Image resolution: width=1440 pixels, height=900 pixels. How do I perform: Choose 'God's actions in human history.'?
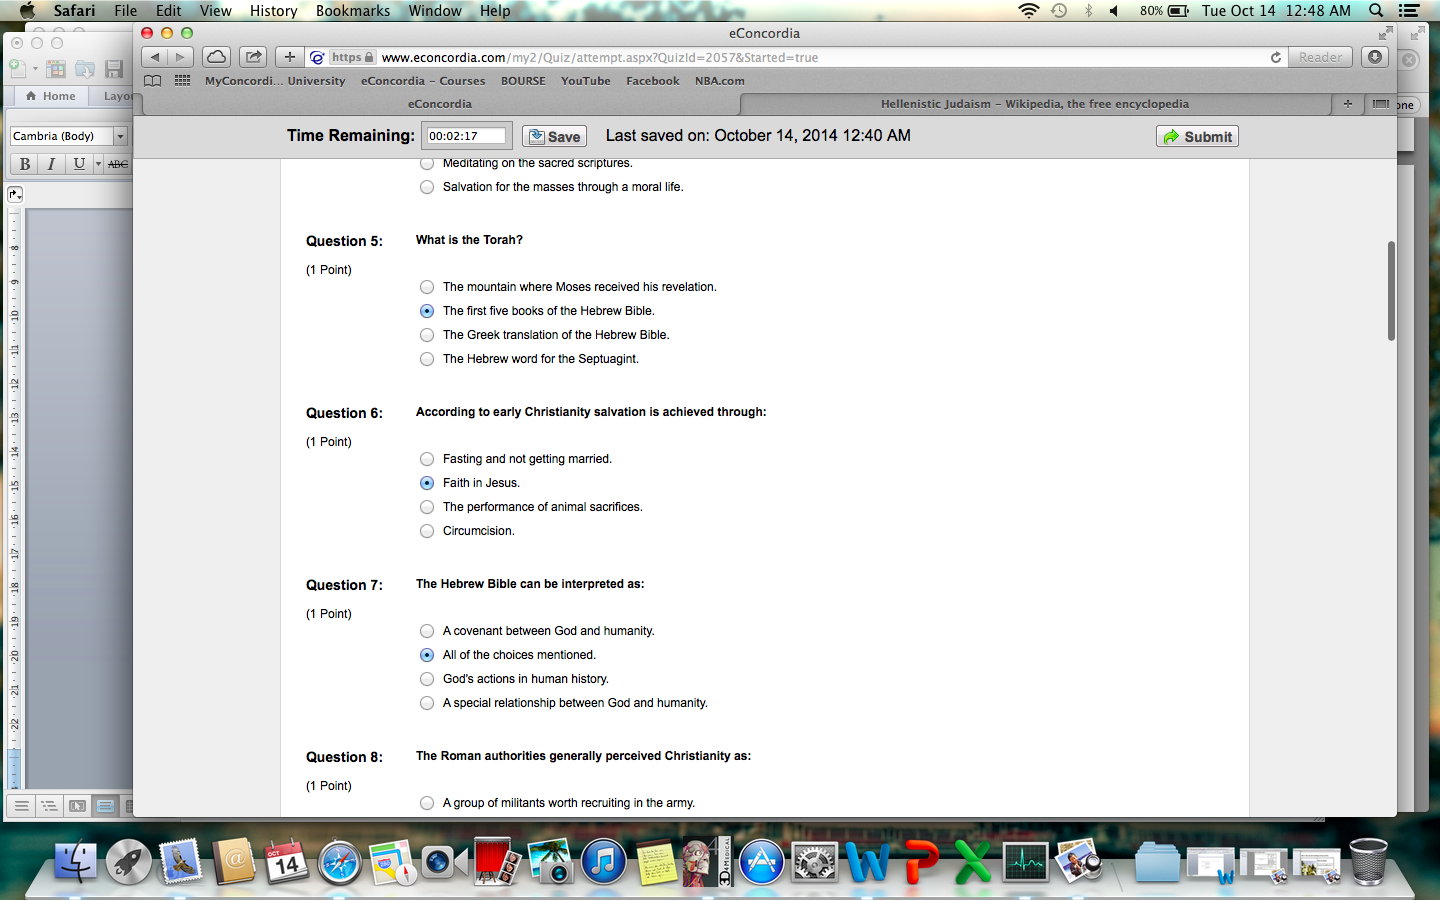[x=427, y=679]
